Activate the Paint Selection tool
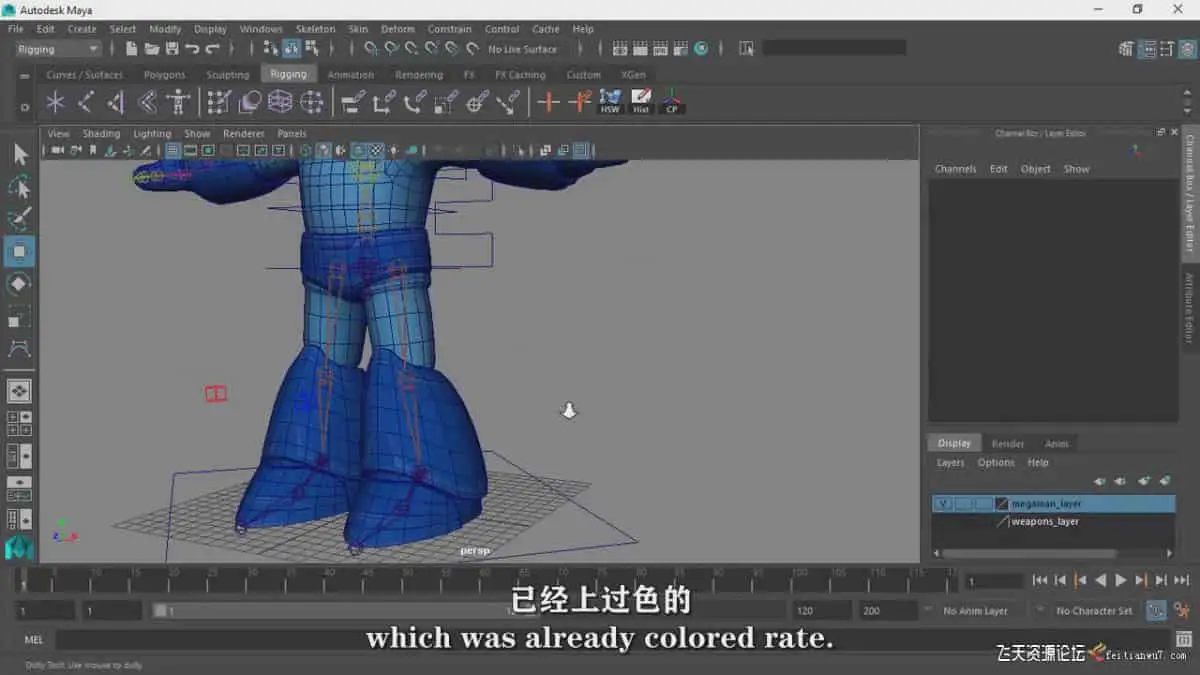1200x675 pixels. 20,219
